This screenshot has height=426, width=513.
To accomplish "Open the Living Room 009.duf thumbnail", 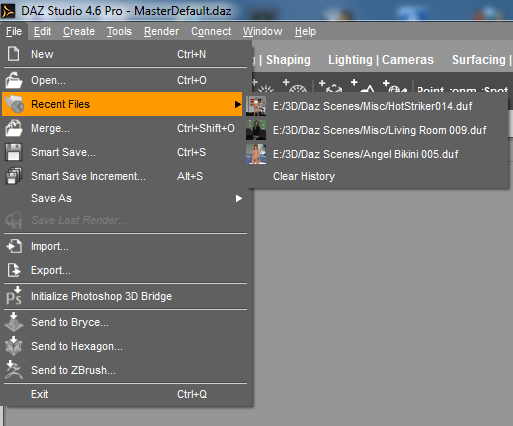I will point(256,130).
